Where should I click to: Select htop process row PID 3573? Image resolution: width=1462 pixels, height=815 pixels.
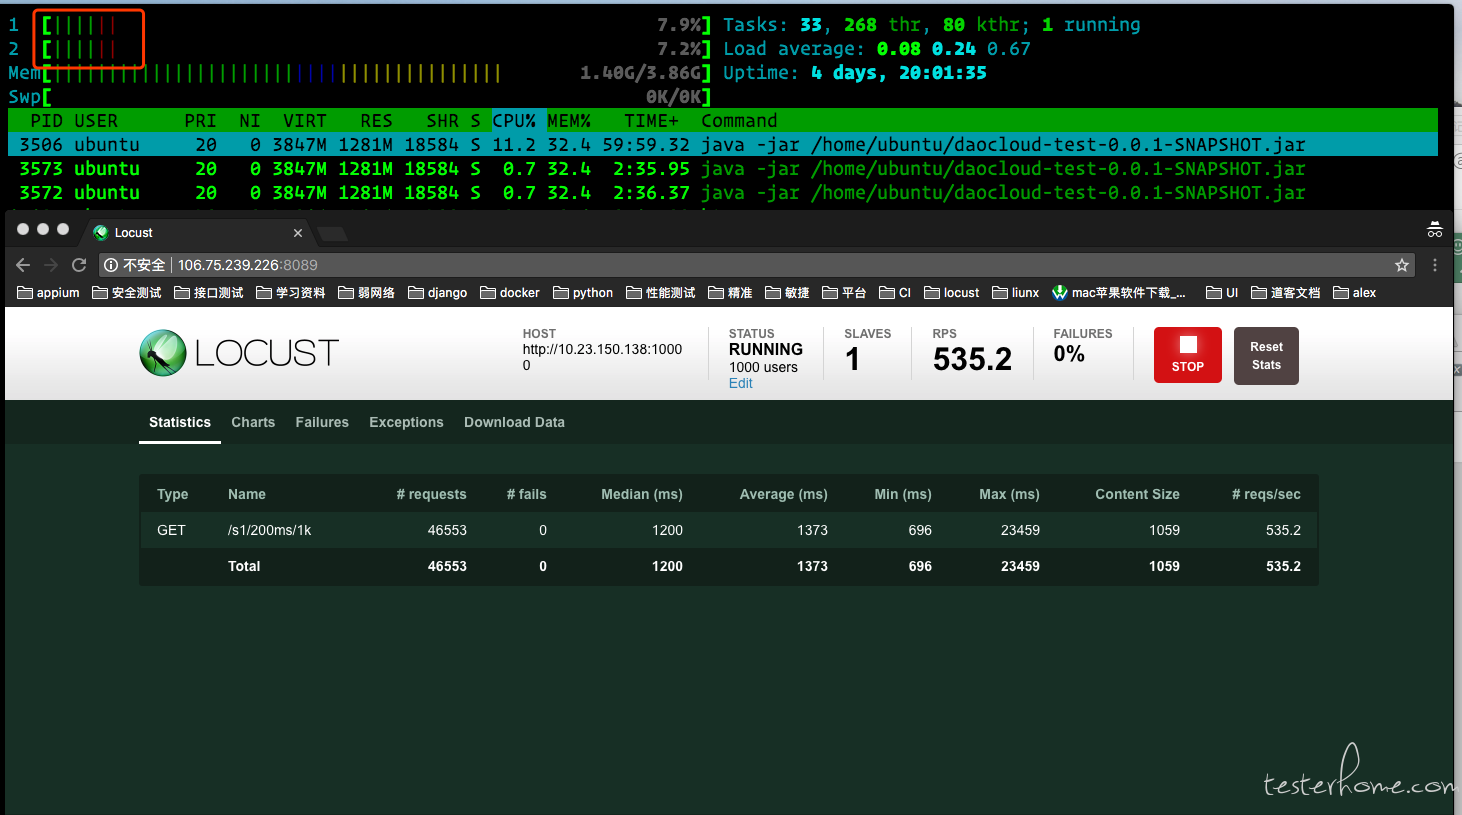[x=723, y=169]
